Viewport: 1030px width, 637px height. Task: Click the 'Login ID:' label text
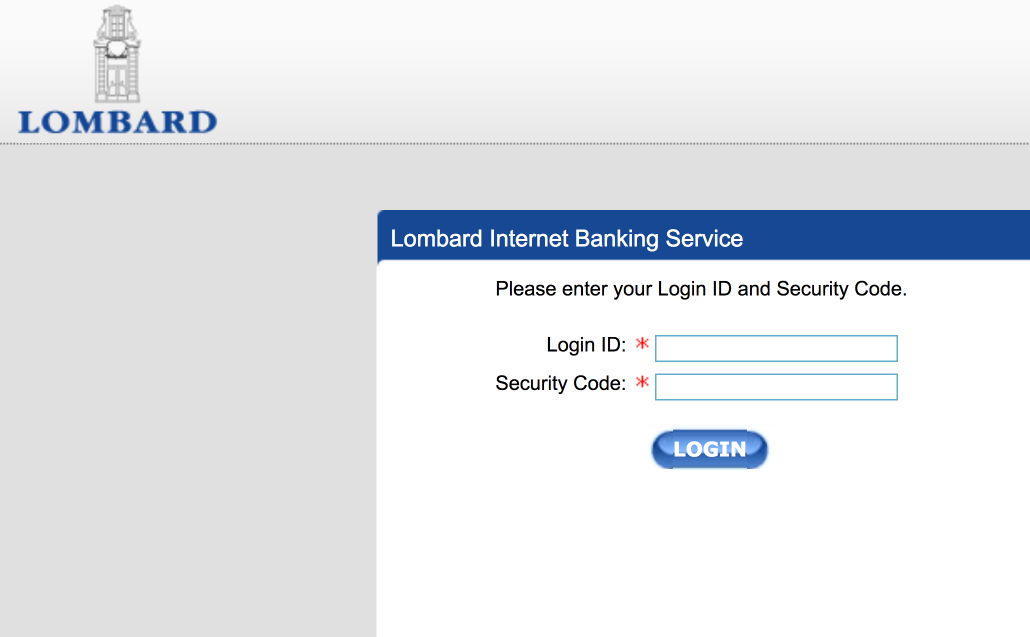(585, 344)
